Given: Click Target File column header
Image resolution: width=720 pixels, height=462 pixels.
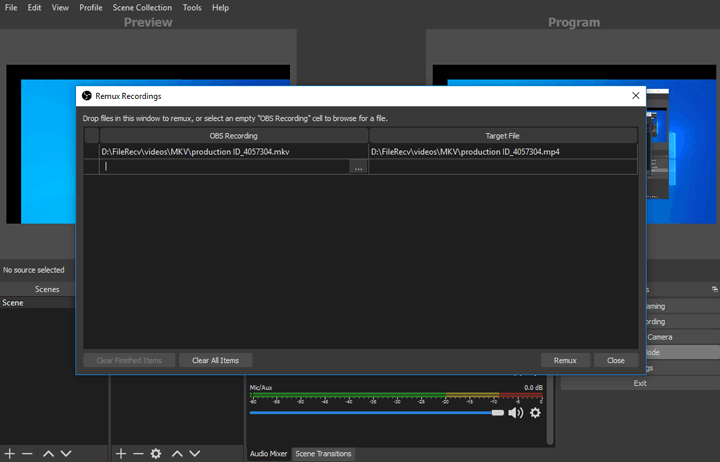Looking at the screenshot, I should pyautogui.click(x=503, y=136).
